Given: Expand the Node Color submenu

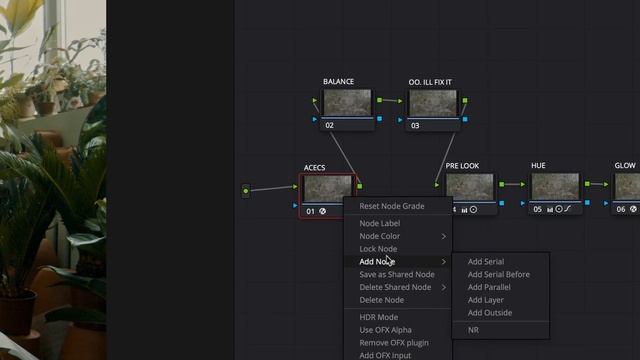Looking at the screenshot, I should pos(398,236).
